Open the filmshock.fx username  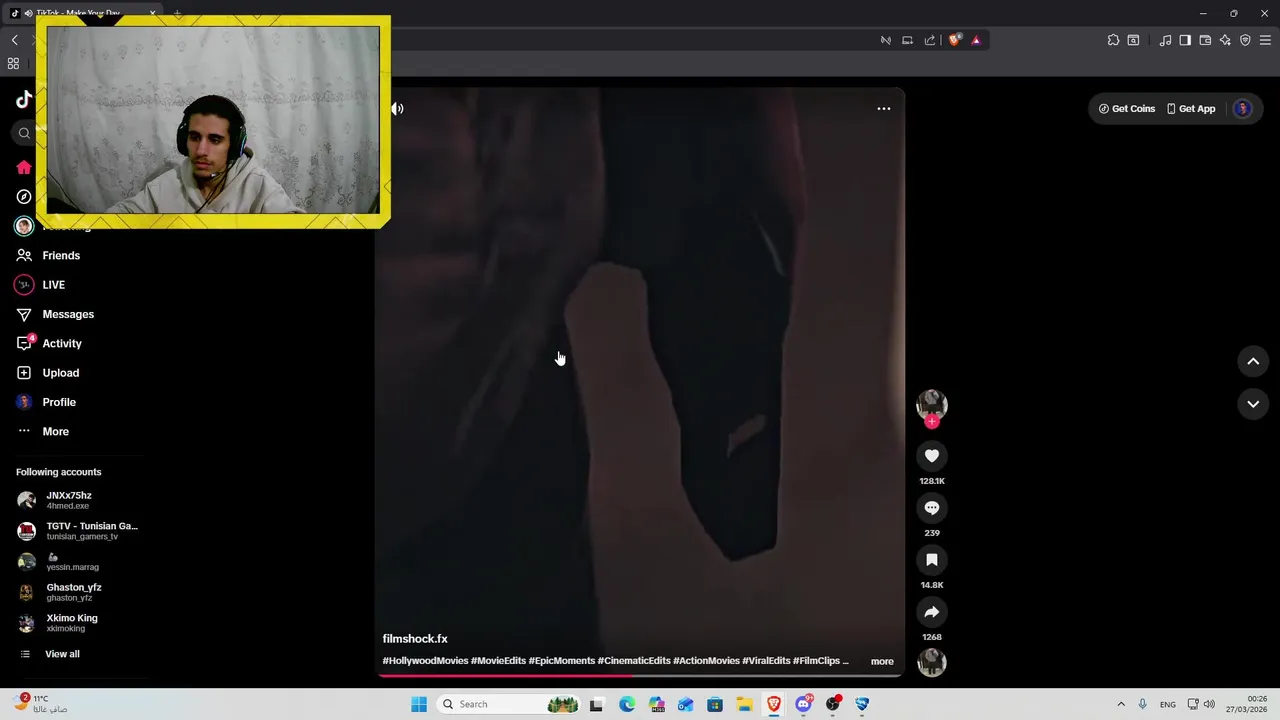[x=415, y=638]
